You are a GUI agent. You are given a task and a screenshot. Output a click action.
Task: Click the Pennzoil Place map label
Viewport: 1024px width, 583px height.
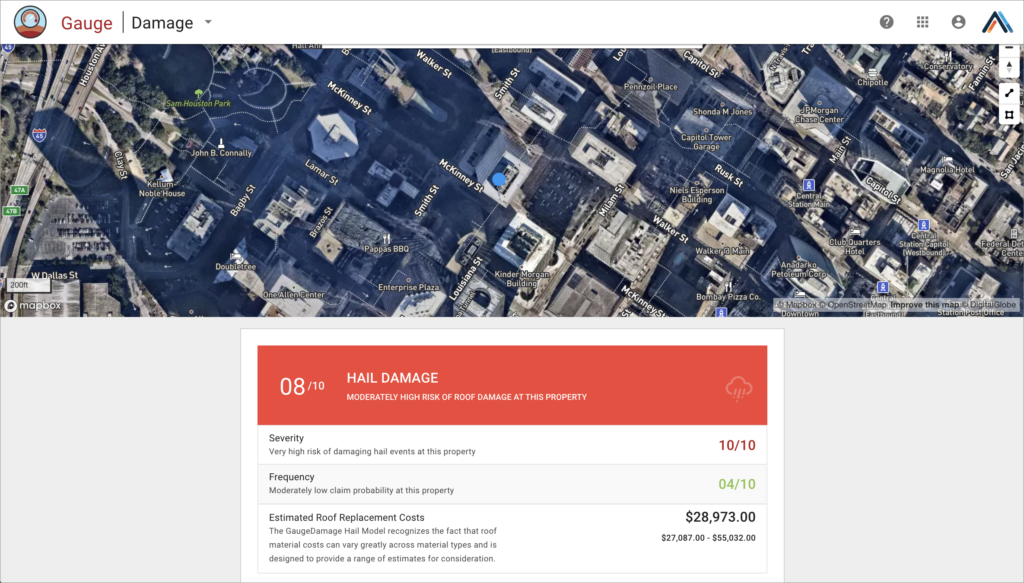pyautogui.click(x=650, y=86)
